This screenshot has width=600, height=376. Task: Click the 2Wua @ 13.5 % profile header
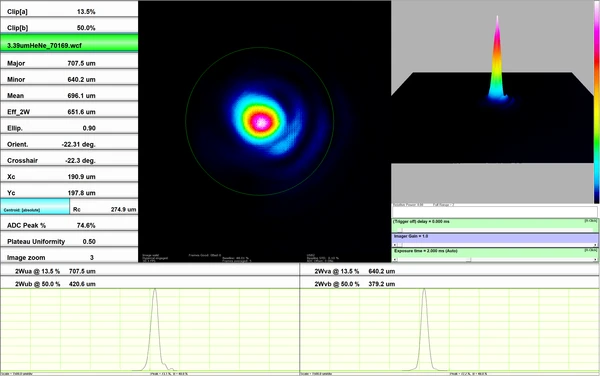(150, 271)
